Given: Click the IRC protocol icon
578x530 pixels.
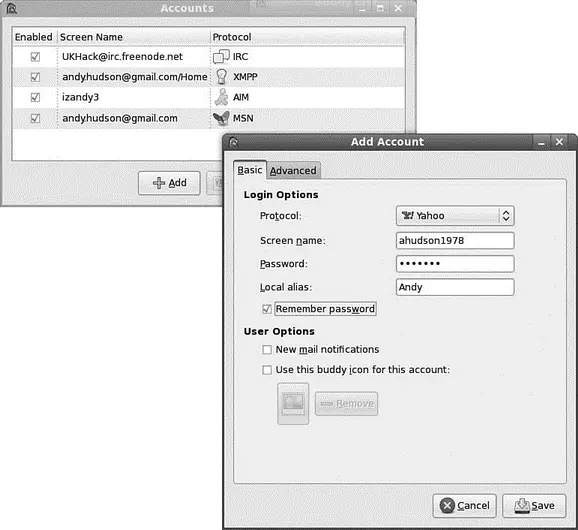Looking at the screenshot, I should 221,56.
